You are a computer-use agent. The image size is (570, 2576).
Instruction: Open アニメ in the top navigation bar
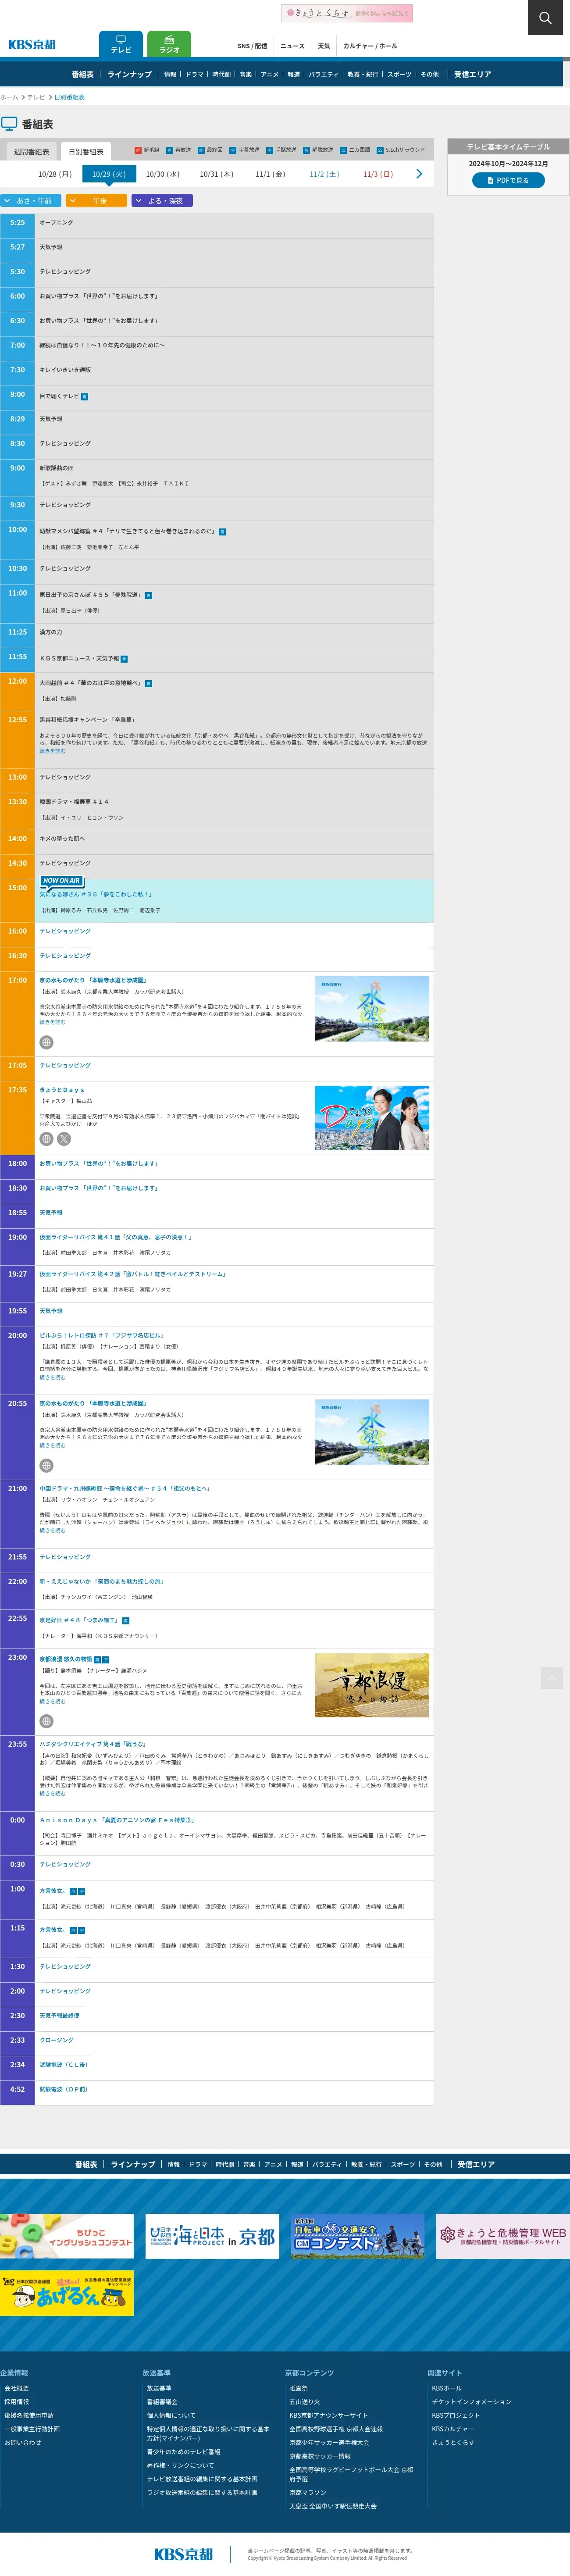(x=270, y=74)
